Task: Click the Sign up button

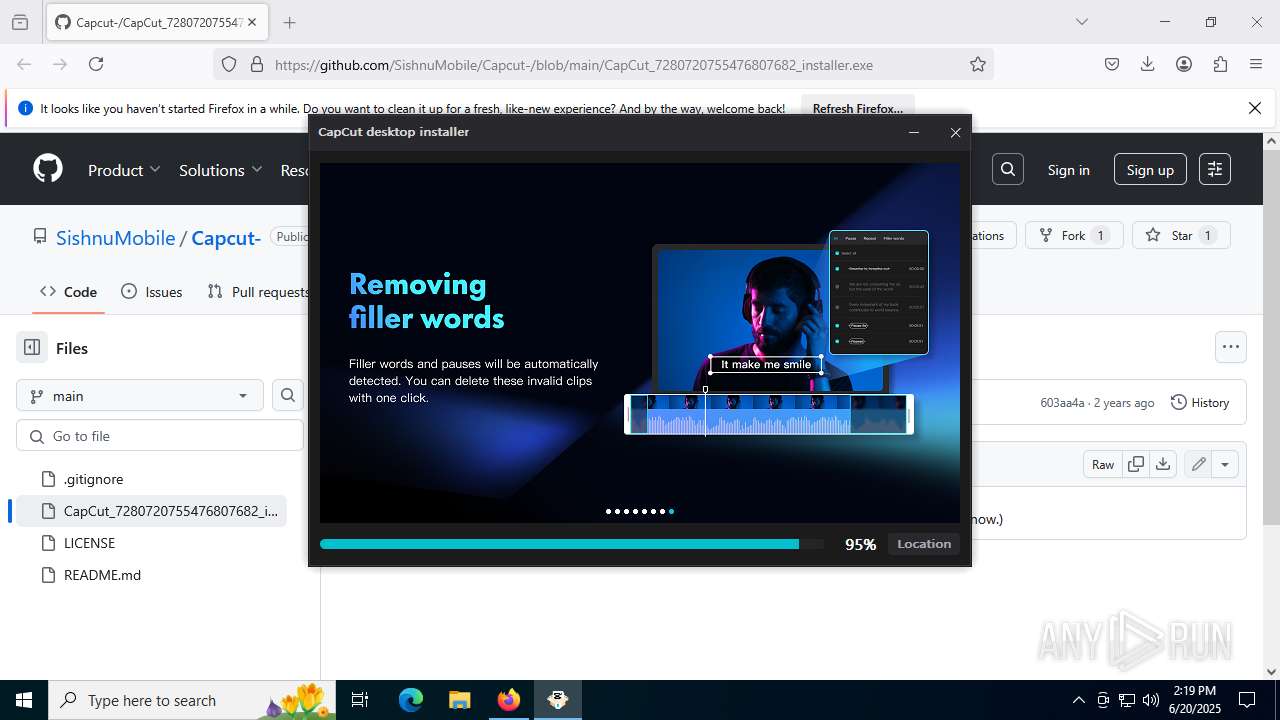Action: pyautogui.click(x=1150, y=170)
